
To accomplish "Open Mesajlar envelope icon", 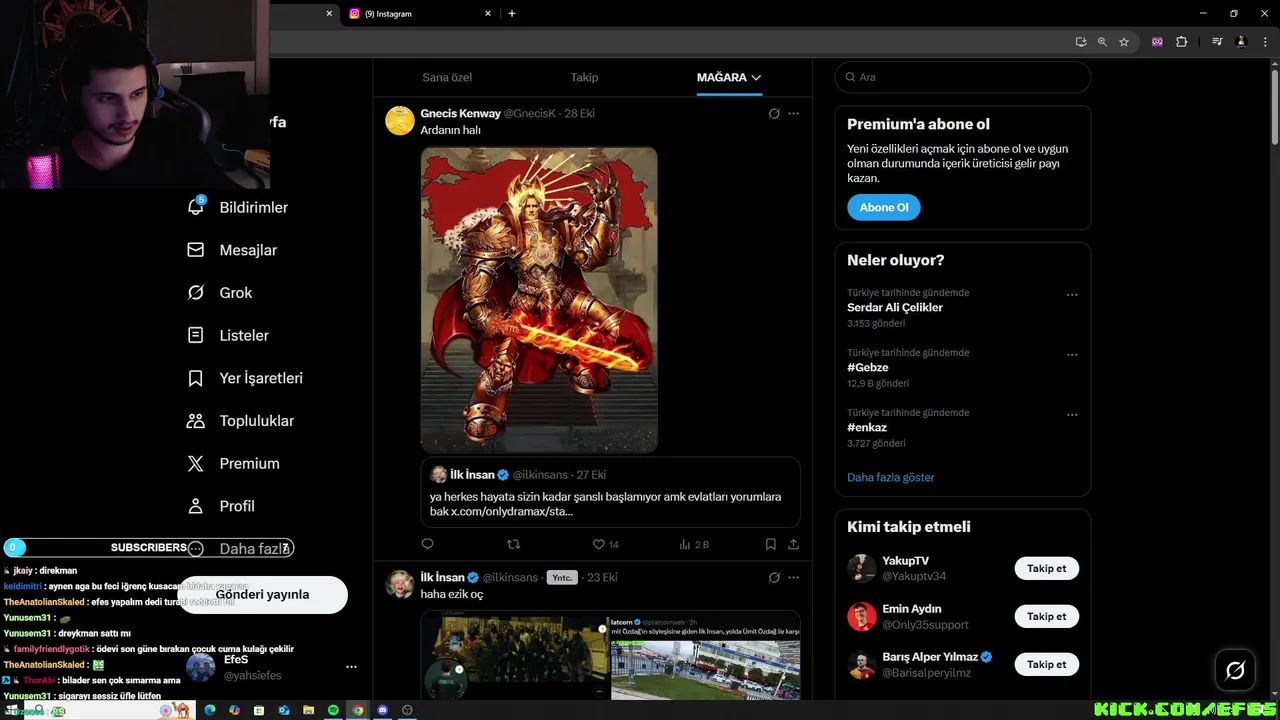I will [x=196, y=250].
